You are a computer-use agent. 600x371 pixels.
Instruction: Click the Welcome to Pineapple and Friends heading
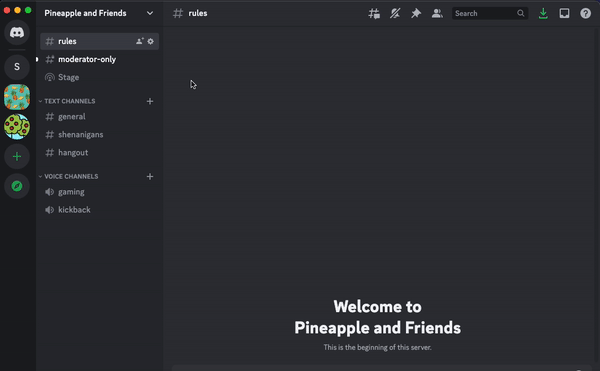[x=377, y=317]
